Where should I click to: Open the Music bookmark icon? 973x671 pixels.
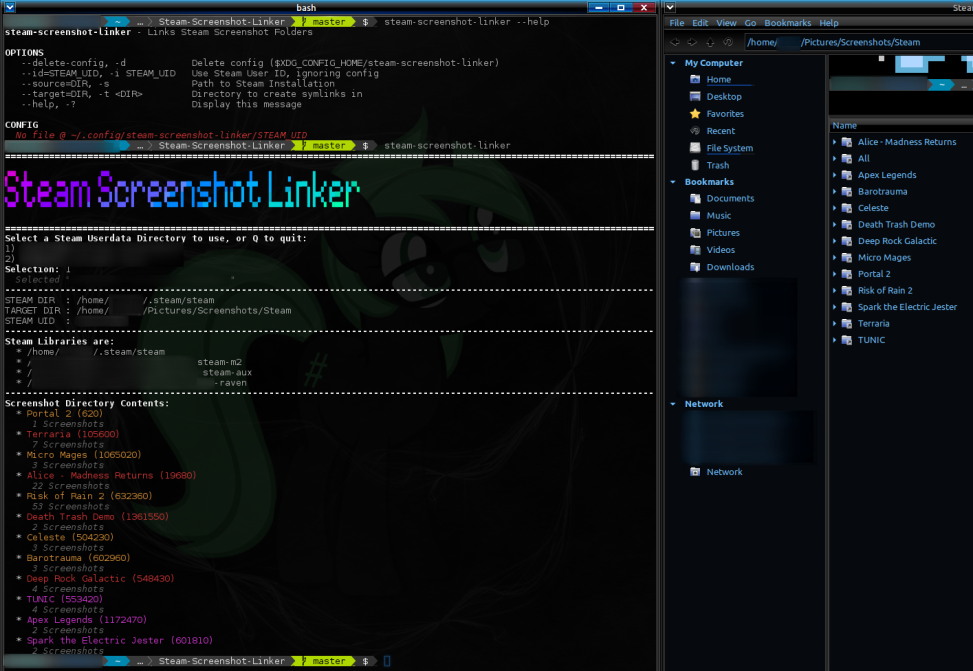pyautogui.click(x=695, y=215)
